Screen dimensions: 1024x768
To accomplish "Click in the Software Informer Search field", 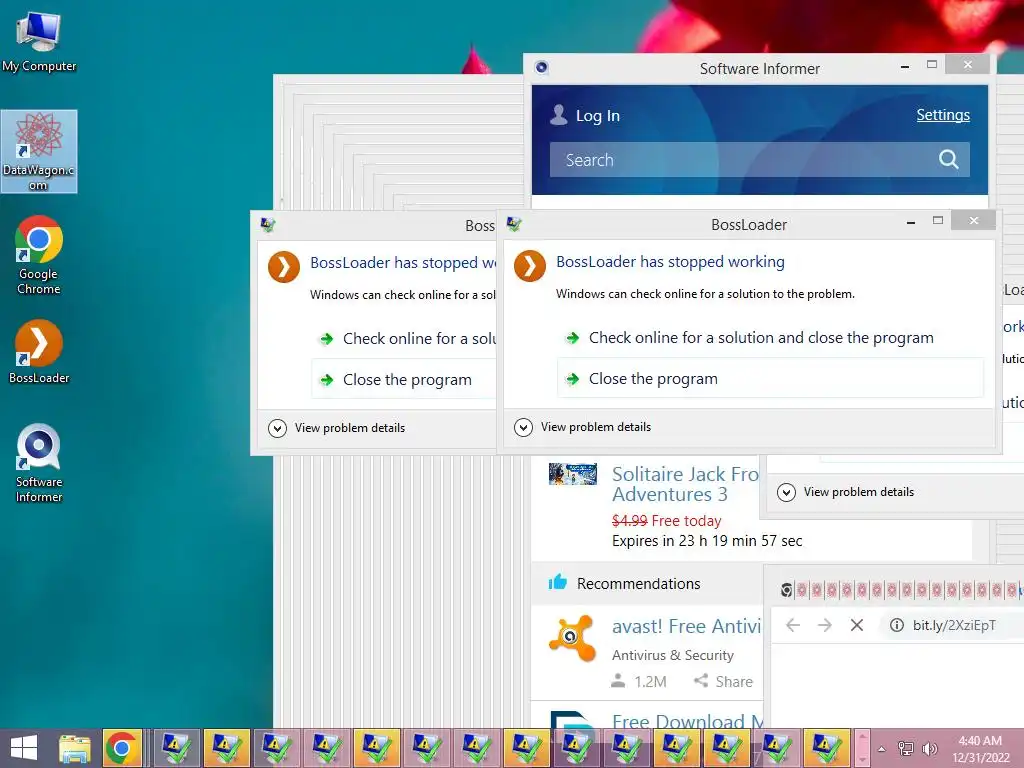I will pos(760,159).
